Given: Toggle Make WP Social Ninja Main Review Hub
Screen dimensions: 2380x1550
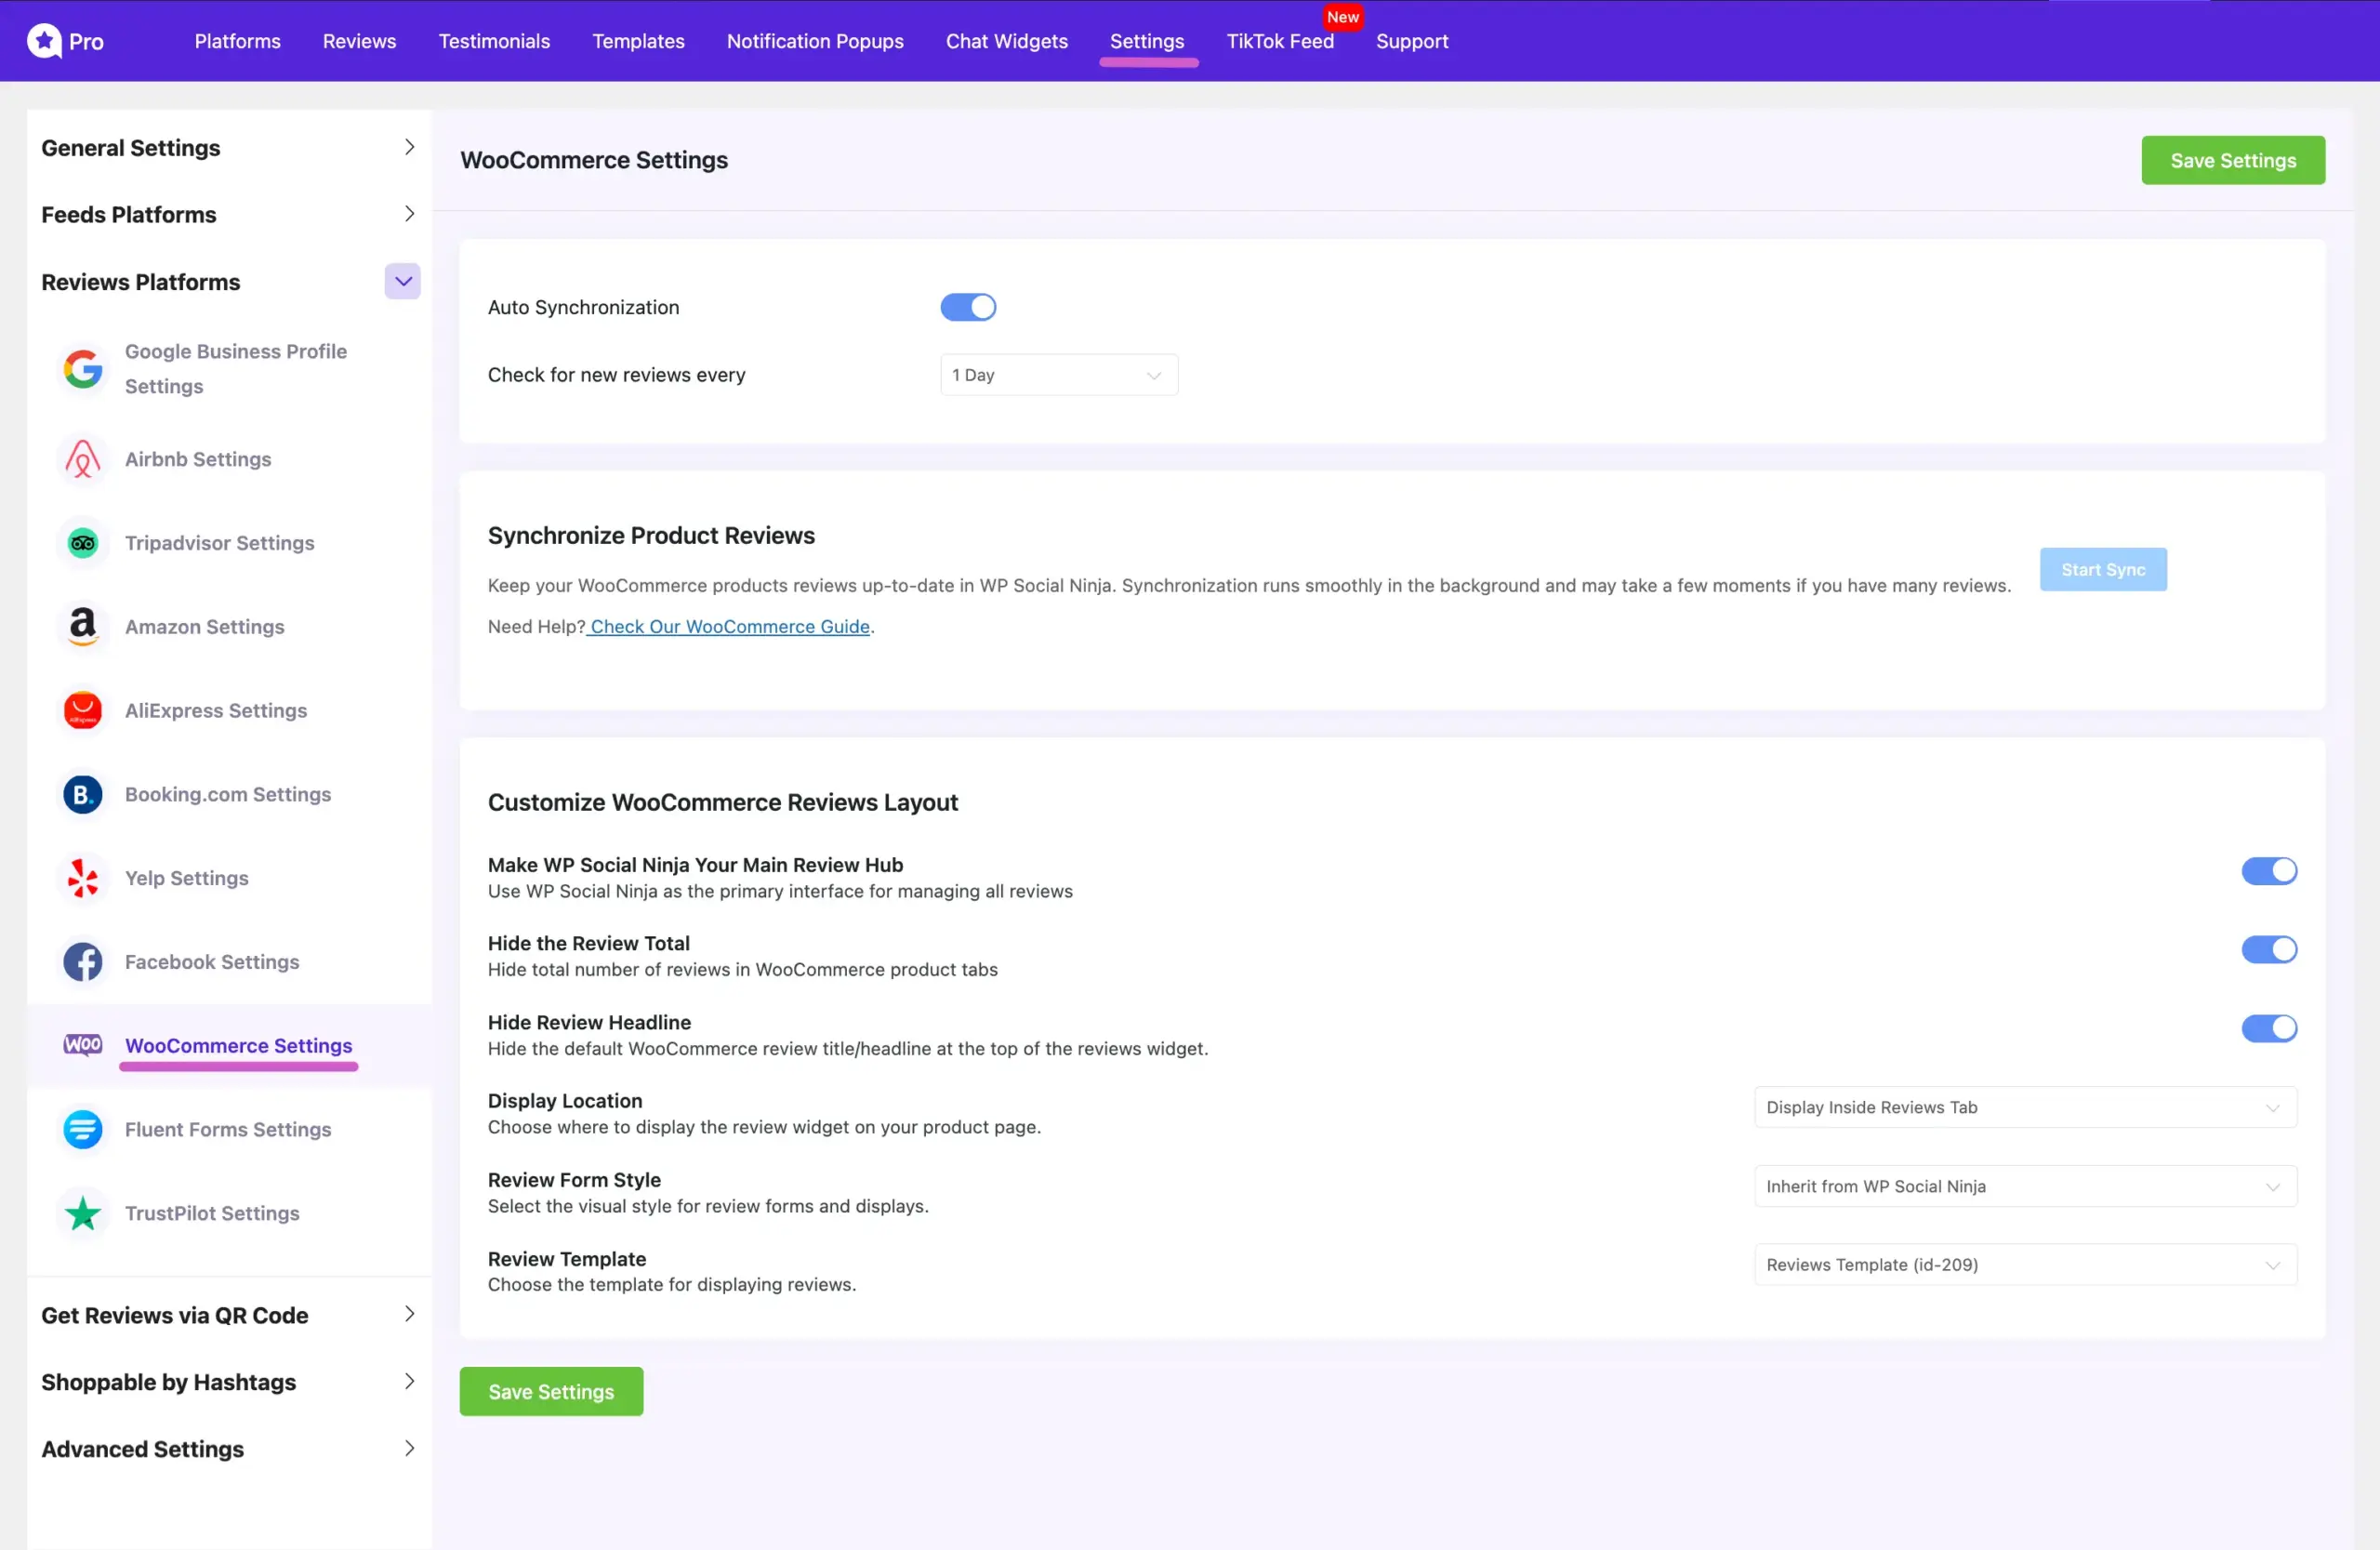Looking at the screenshot, I should coord(2269,871).
